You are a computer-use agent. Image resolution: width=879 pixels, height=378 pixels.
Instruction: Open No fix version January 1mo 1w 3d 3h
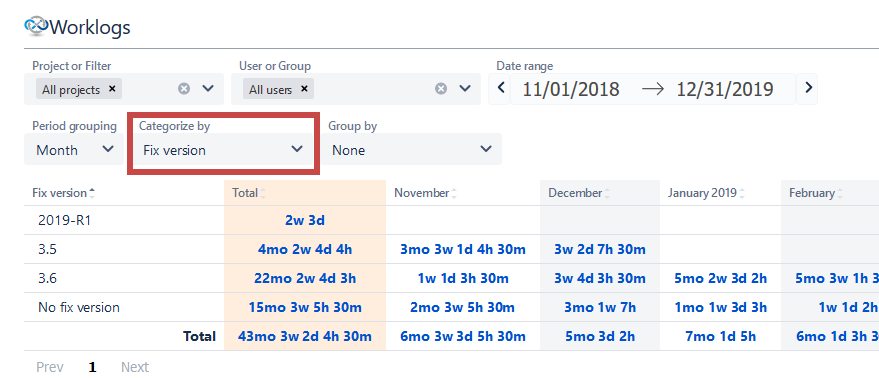(720, 307)
